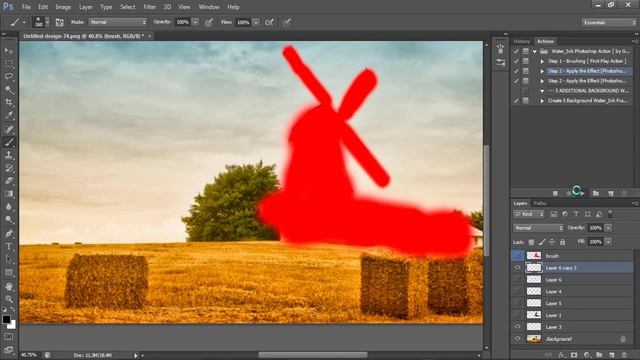Image resolution: width=640 pixels, height=360 pixels.
Task: Add a layer mask in the Layers panel
Action: tap(574, 355)
